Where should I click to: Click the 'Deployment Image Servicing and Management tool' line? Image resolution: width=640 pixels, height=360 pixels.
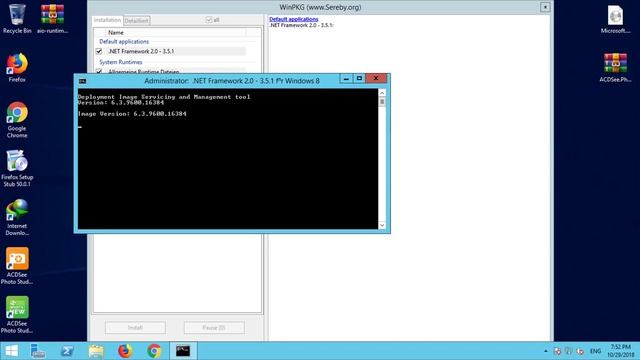[164, 97]
